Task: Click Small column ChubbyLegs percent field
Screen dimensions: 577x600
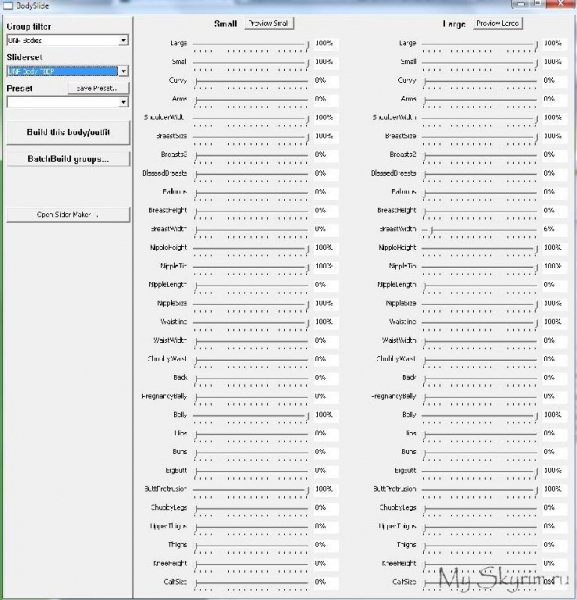Action: click(x=326, y=508)
